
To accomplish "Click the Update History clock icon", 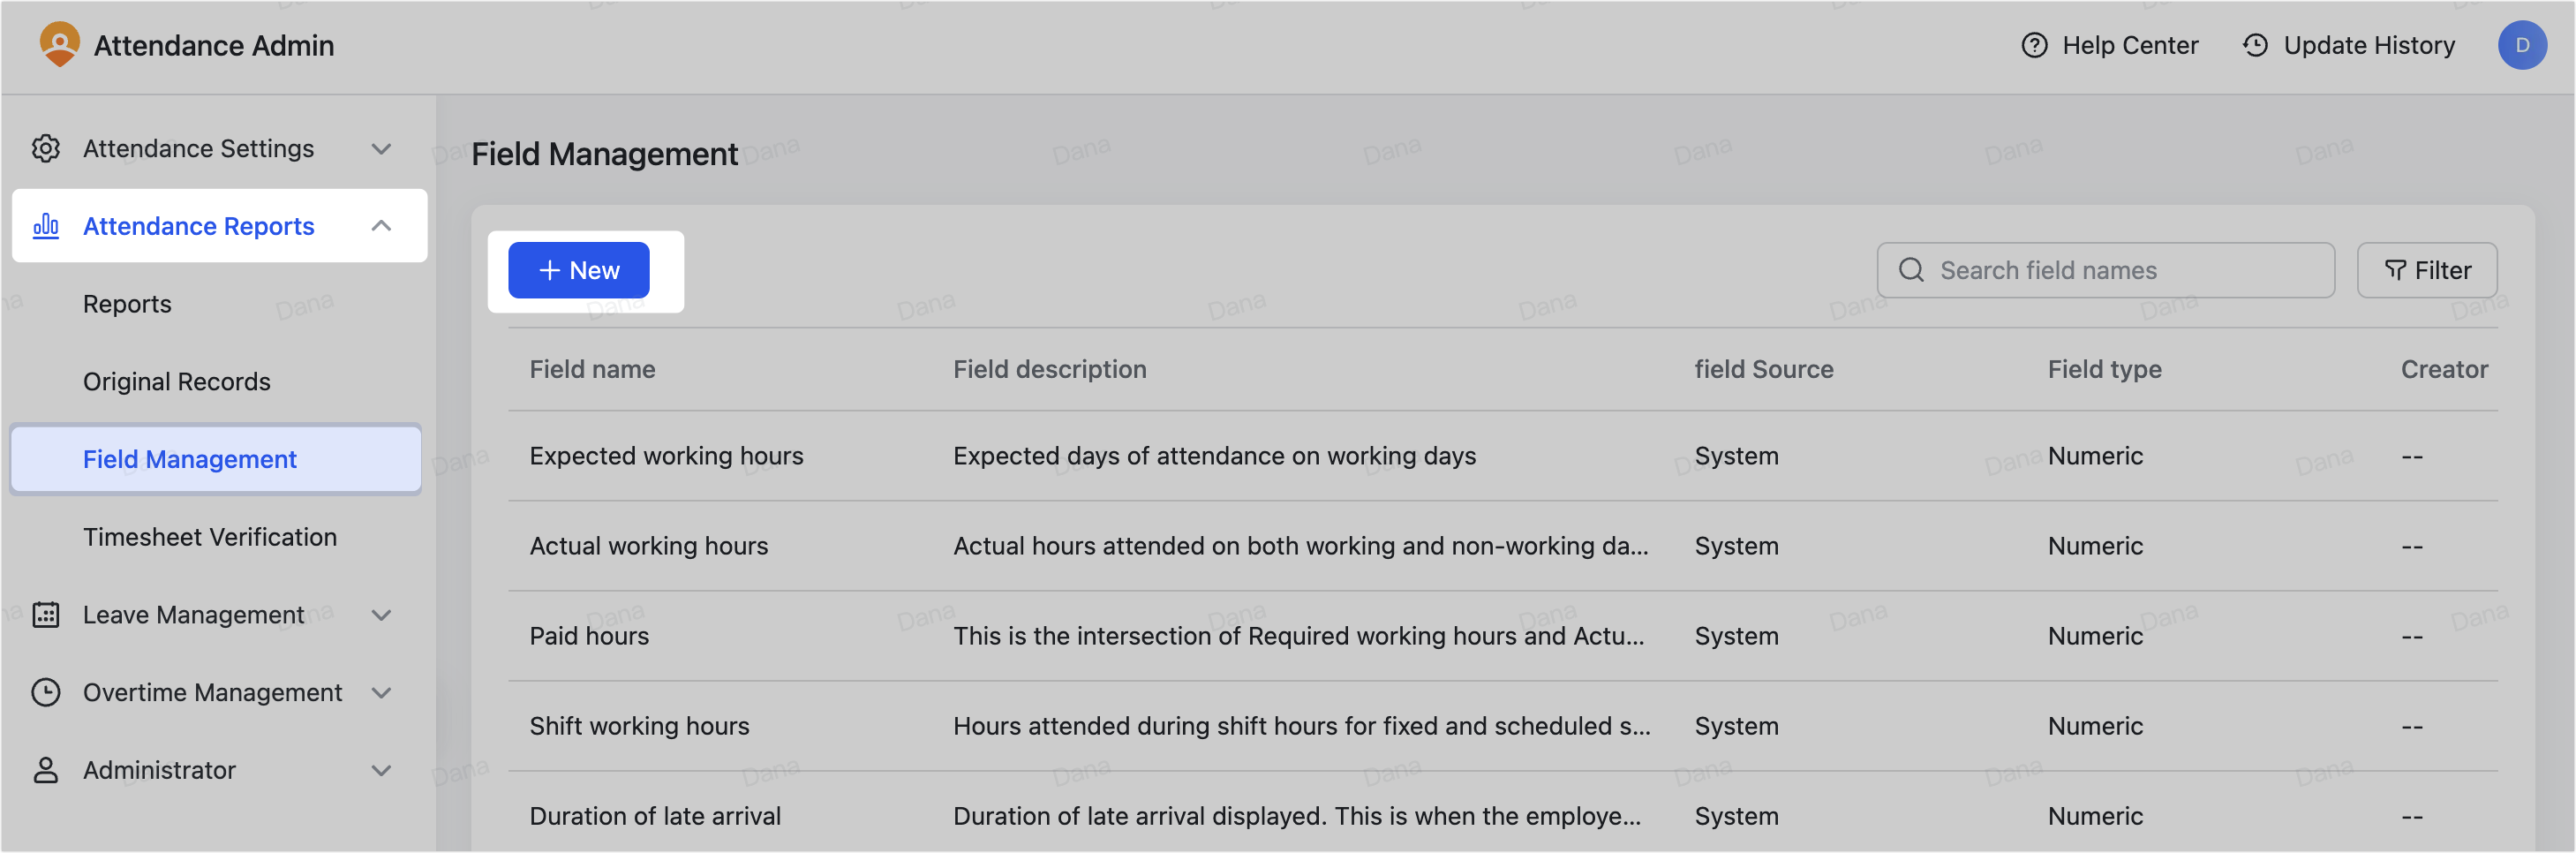I will tap(2254, 45).
